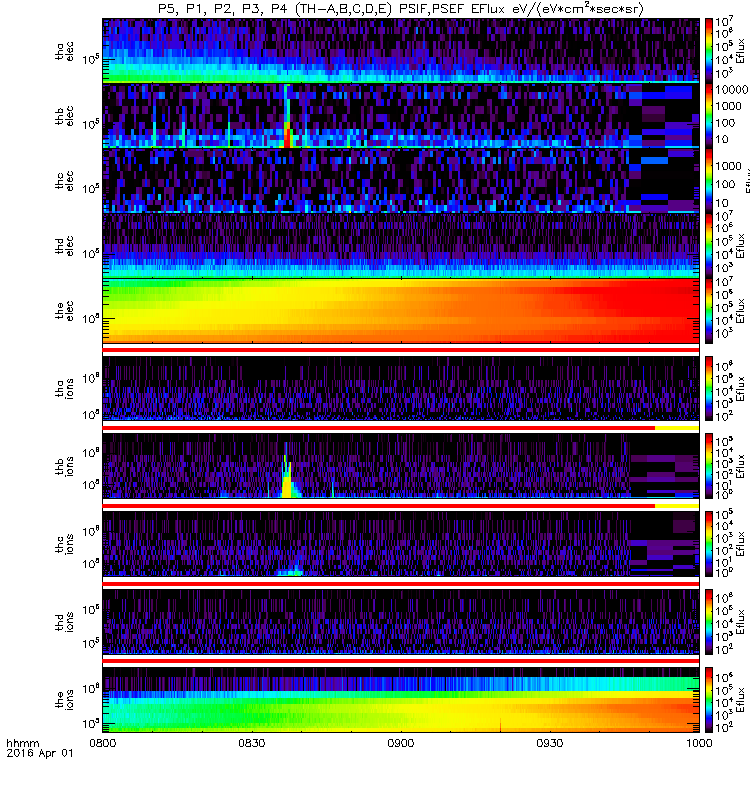Select the 'thc ions' panel label
The width and height of the screenshot is (750, 800).
point(64,544)
